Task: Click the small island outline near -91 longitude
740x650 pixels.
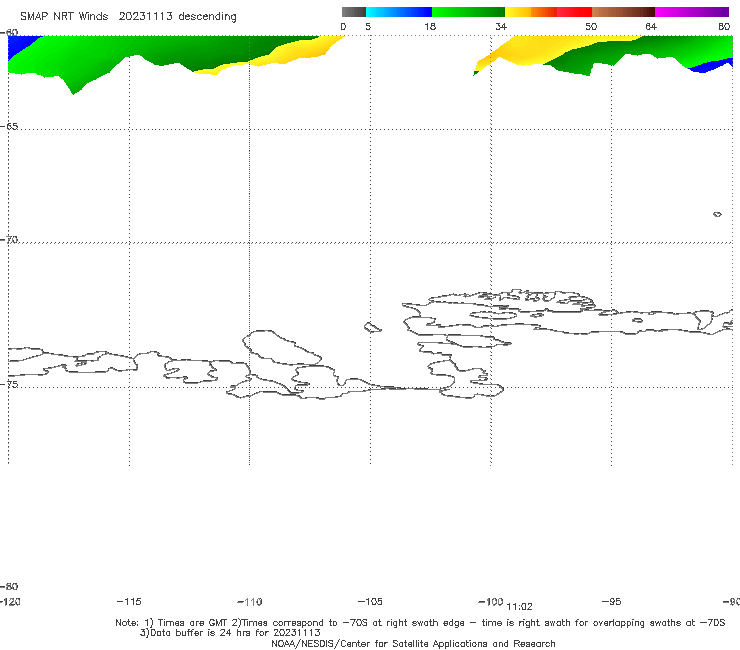Action: (717, 214)
